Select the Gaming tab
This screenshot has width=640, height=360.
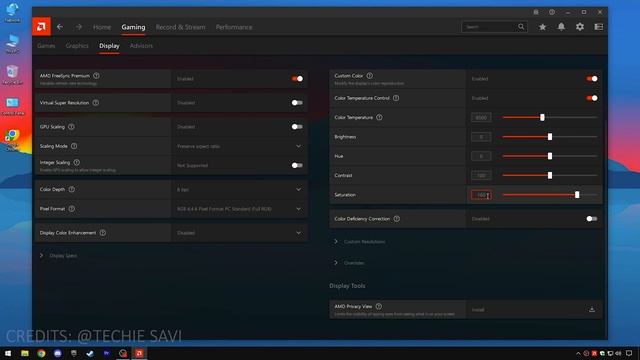pyautogui.click(x=133, y=27)
